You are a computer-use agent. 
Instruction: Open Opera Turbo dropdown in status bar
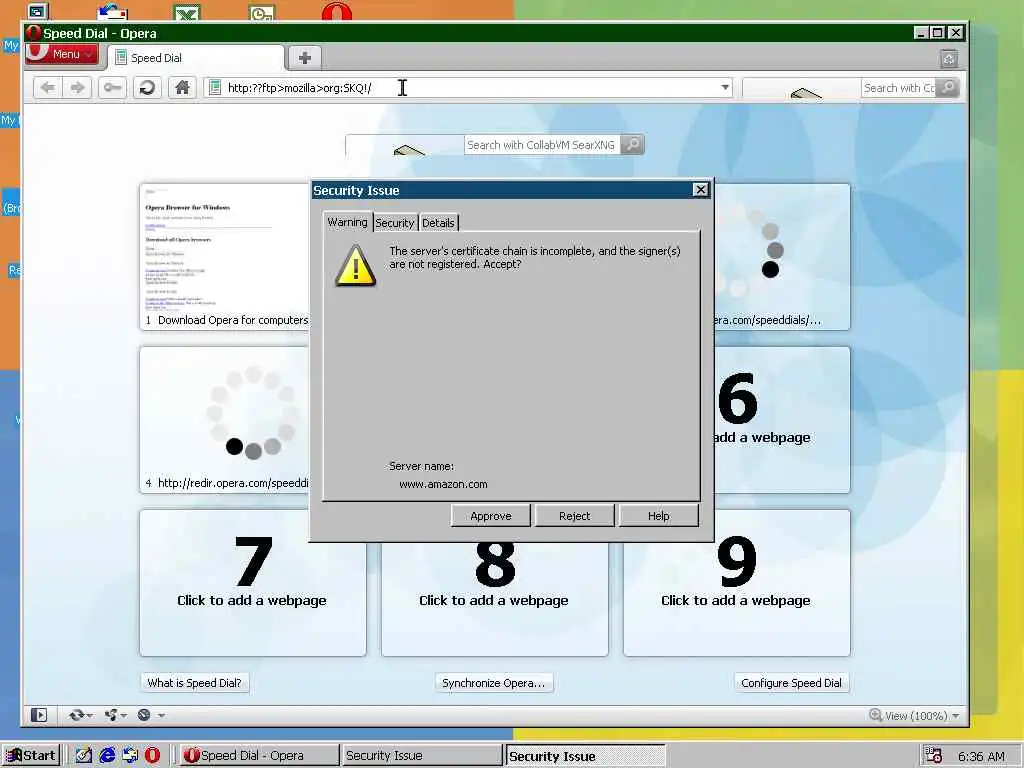pyautogui.click(x=150, y=715)
